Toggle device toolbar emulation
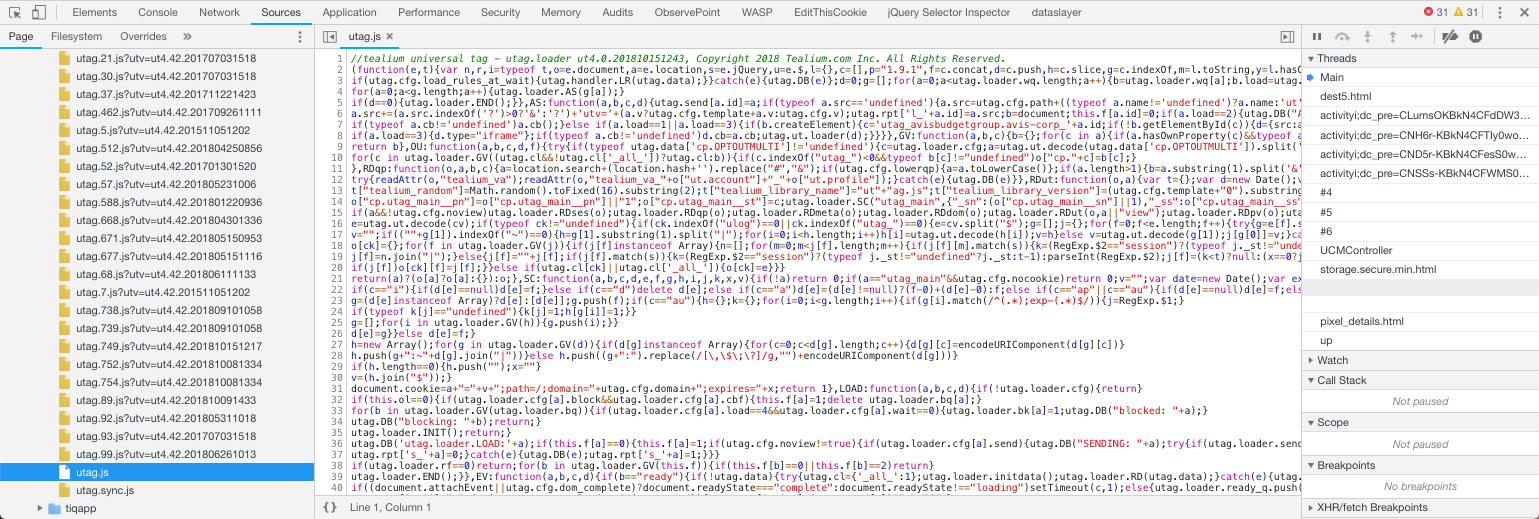Screen dimensions: 1539x519 pyautogui.click(x=38, y=13)
